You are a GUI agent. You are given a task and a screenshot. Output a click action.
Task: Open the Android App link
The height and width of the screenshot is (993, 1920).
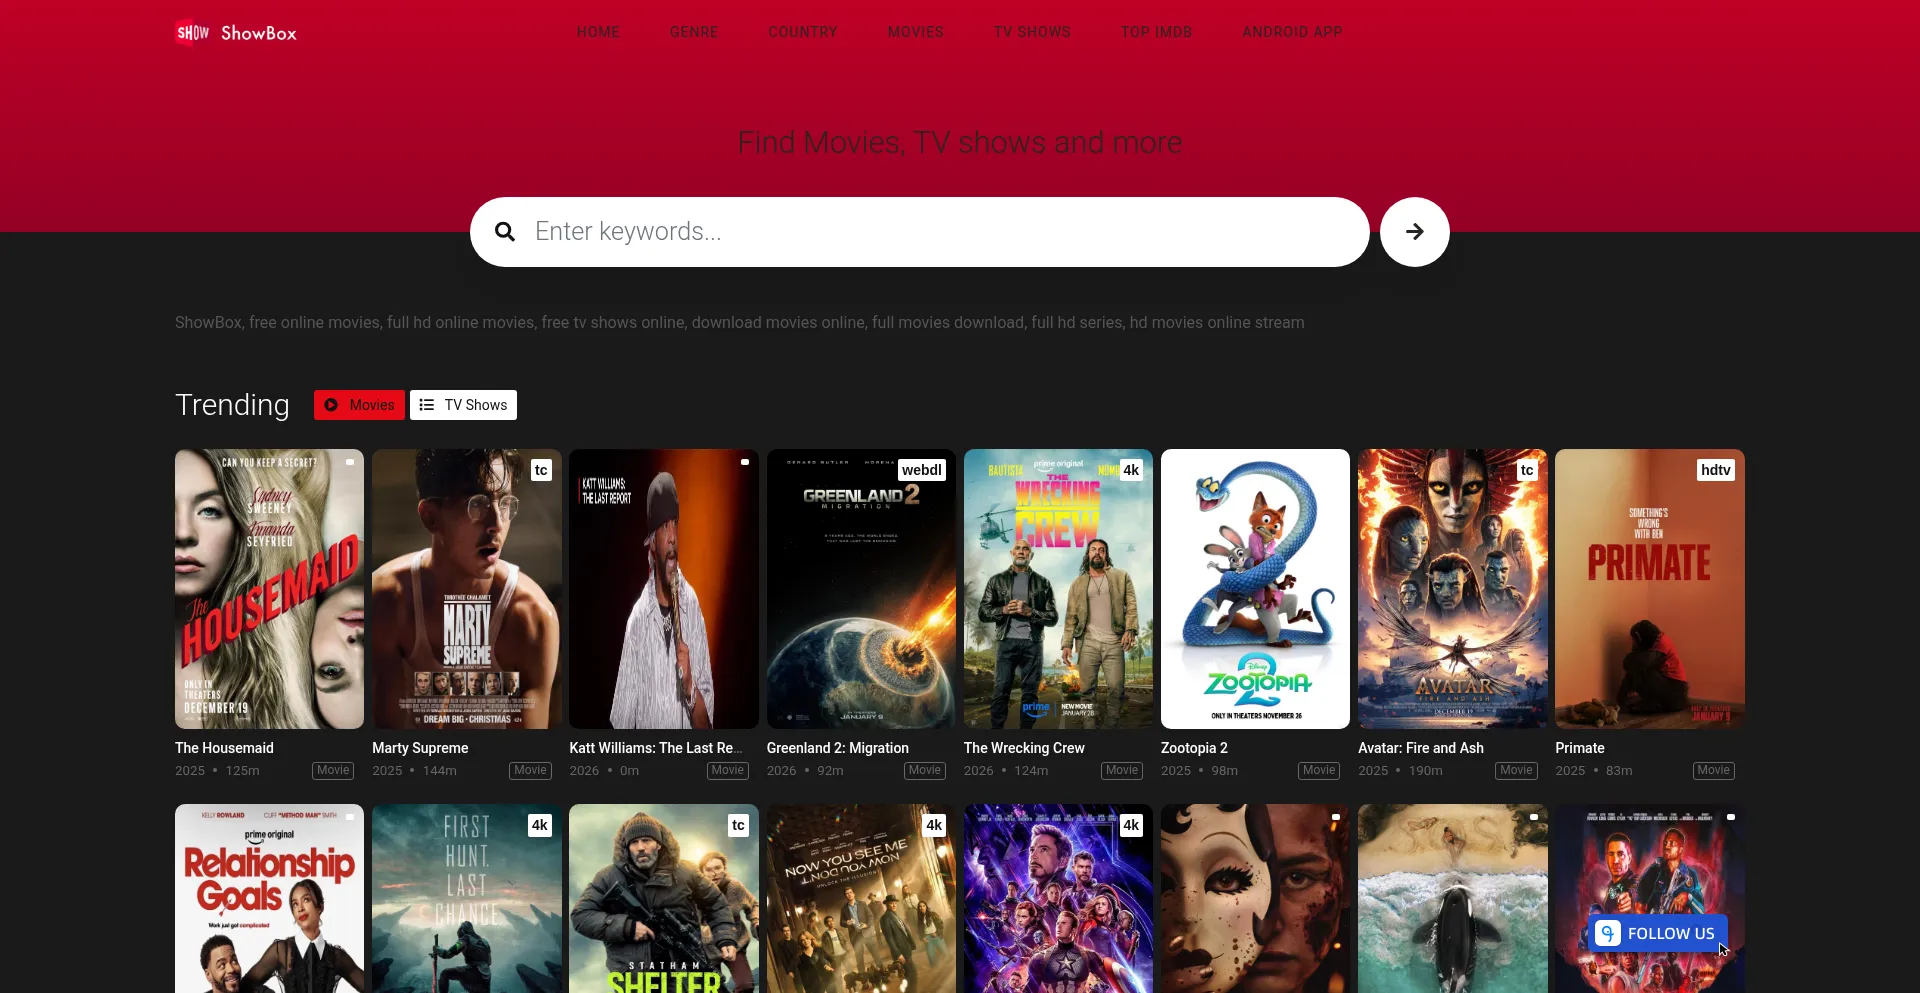pyautogui.click(x=1292, y=32)
